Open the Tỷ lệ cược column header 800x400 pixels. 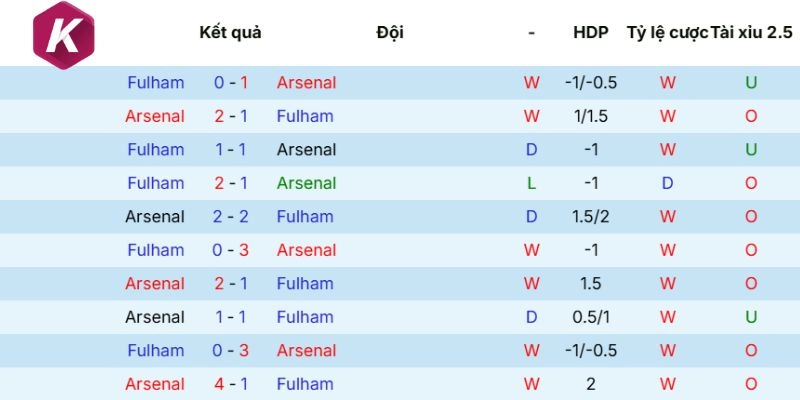(x=667, y=32)
